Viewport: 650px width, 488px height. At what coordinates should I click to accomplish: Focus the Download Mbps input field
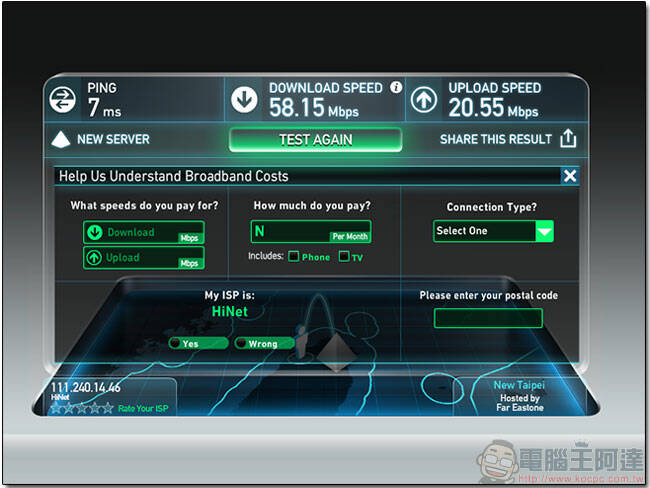pos(144,232)
